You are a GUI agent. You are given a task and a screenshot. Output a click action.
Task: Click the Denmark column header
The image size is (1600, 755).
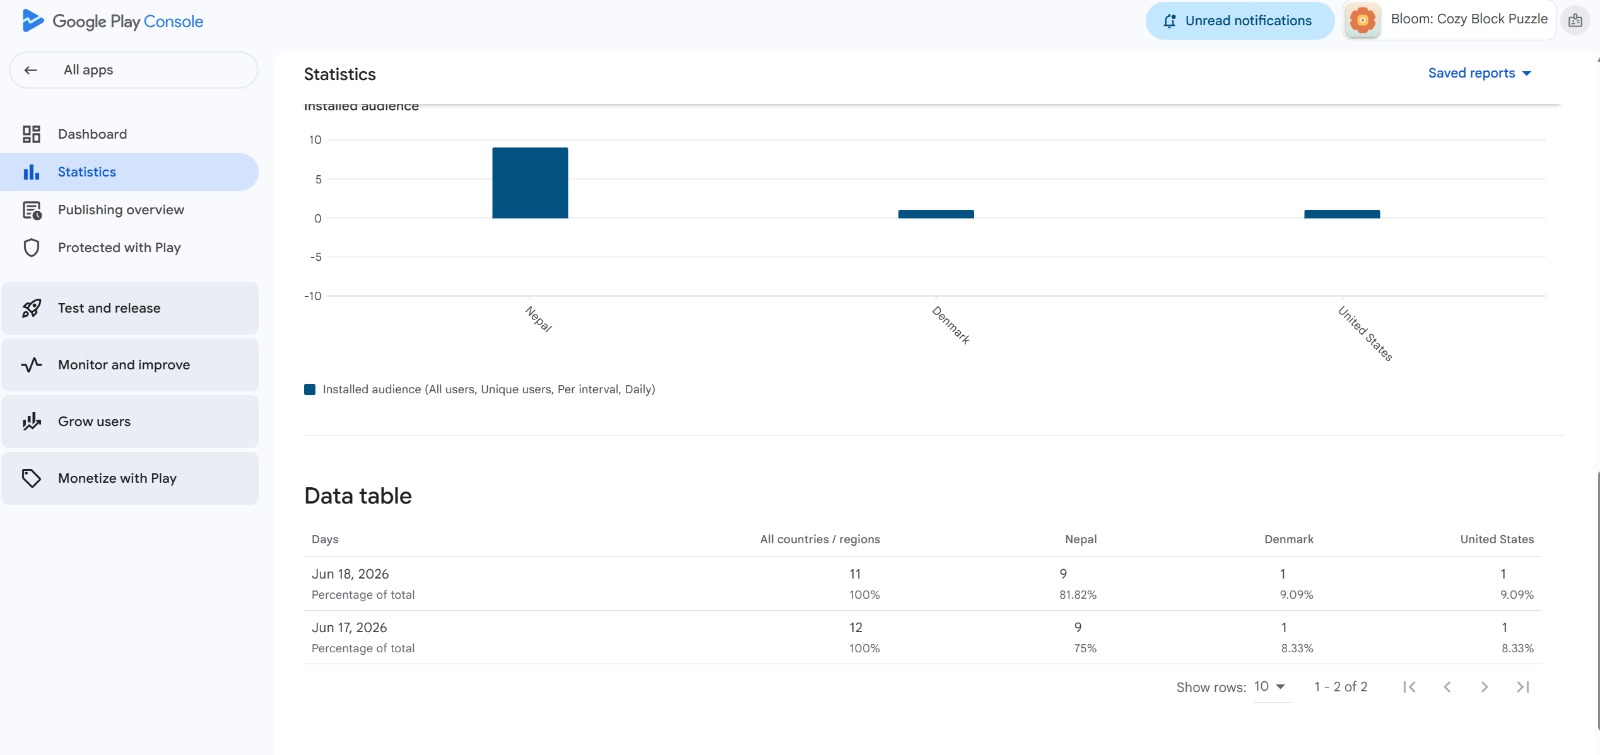point(1289,539)
